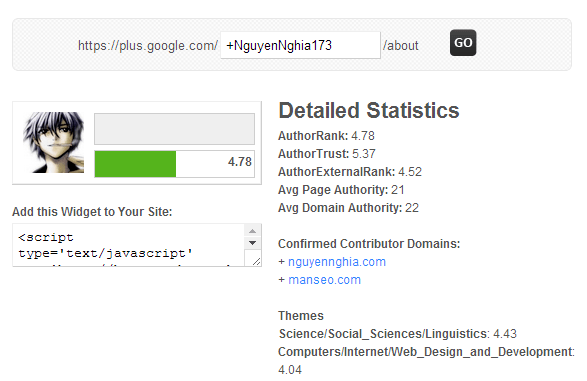Screen dimensions: 587x381
Task: Click the Avg Page Authority: 21 line
Action: pos(341,190)
